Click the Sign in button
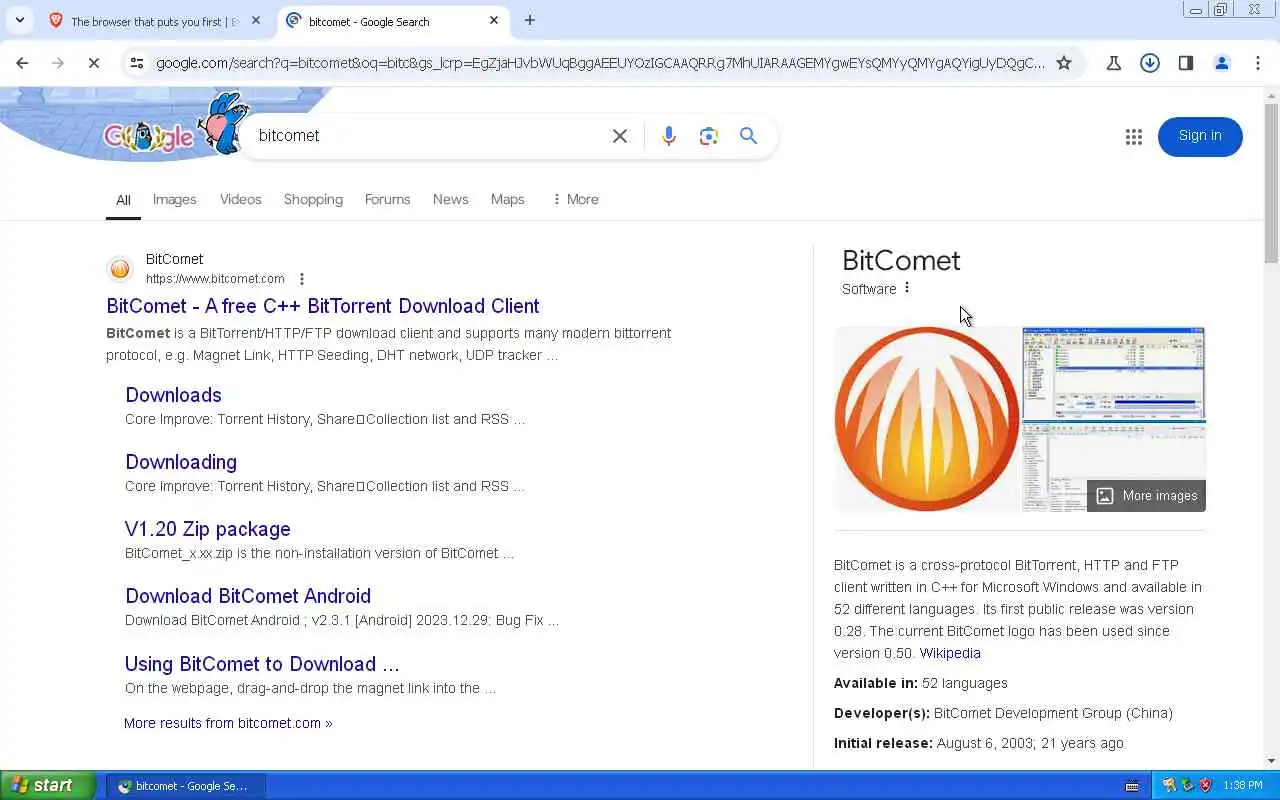Viewport: 1280px width, 800px height. tap(1200, 136)
